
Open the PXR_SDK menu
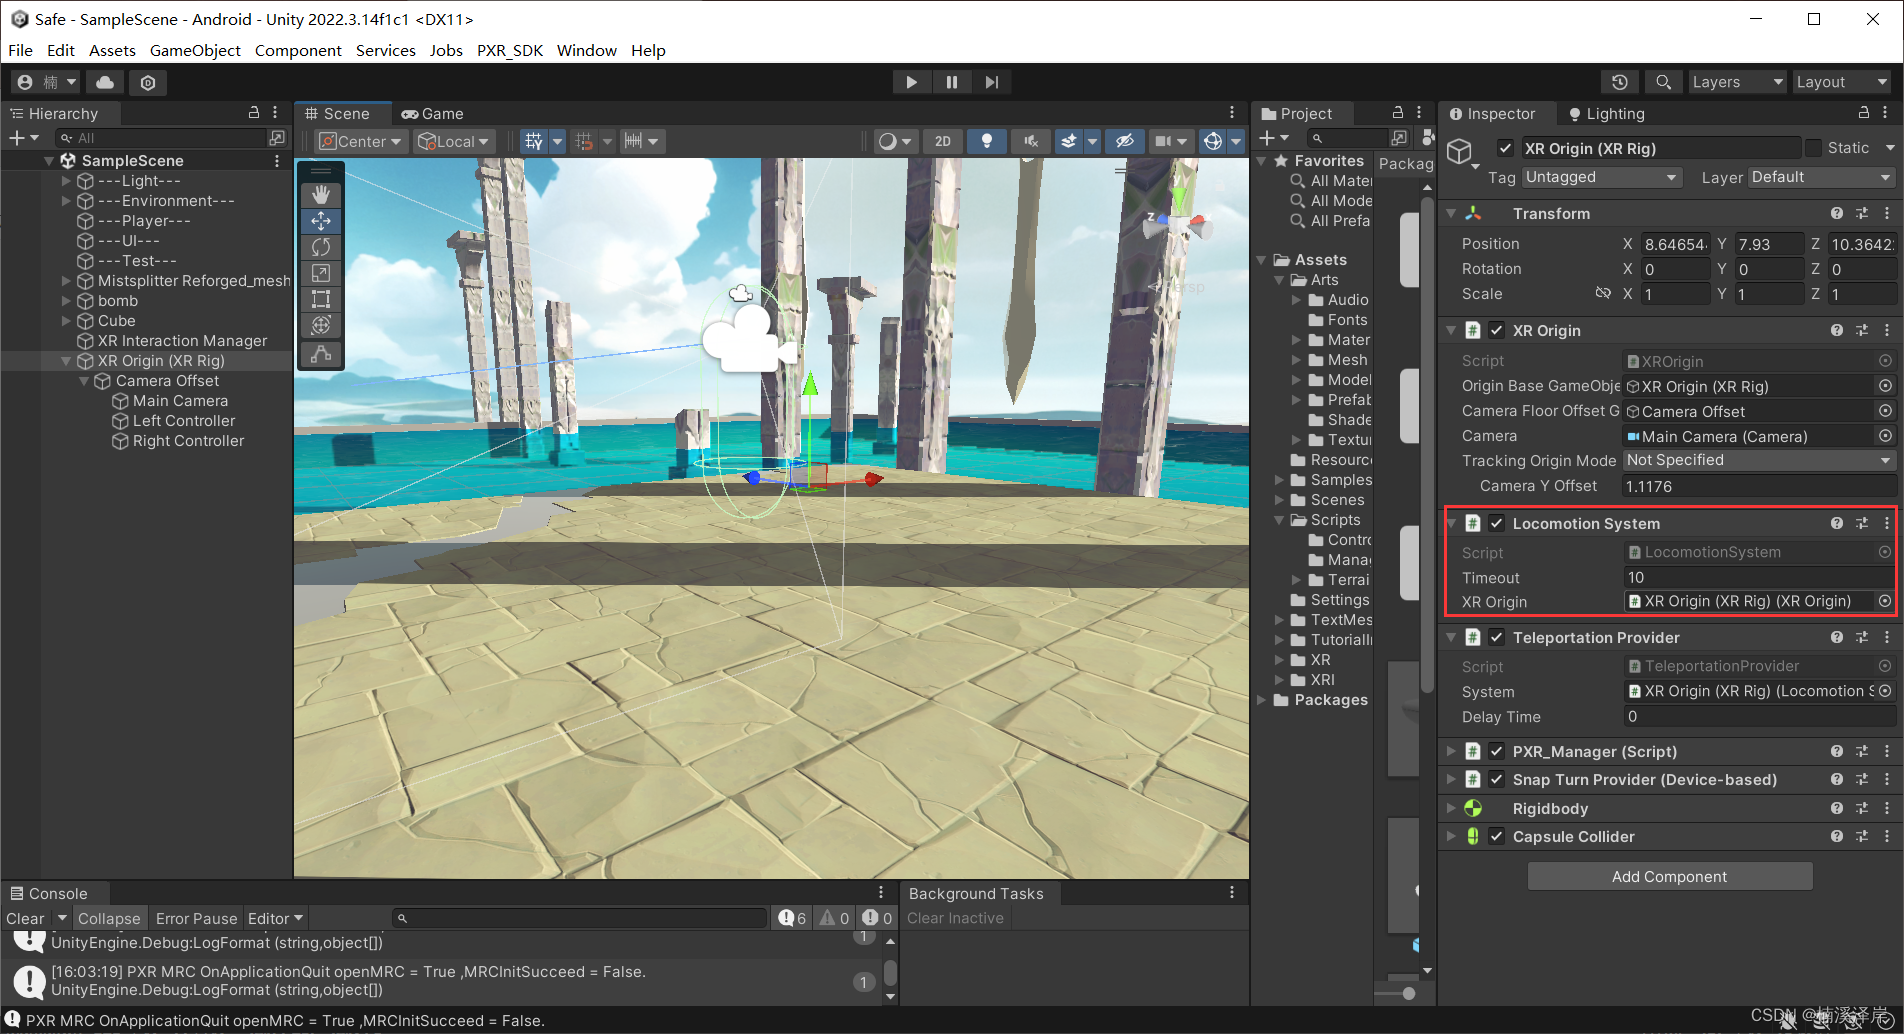tap(510, 50)
